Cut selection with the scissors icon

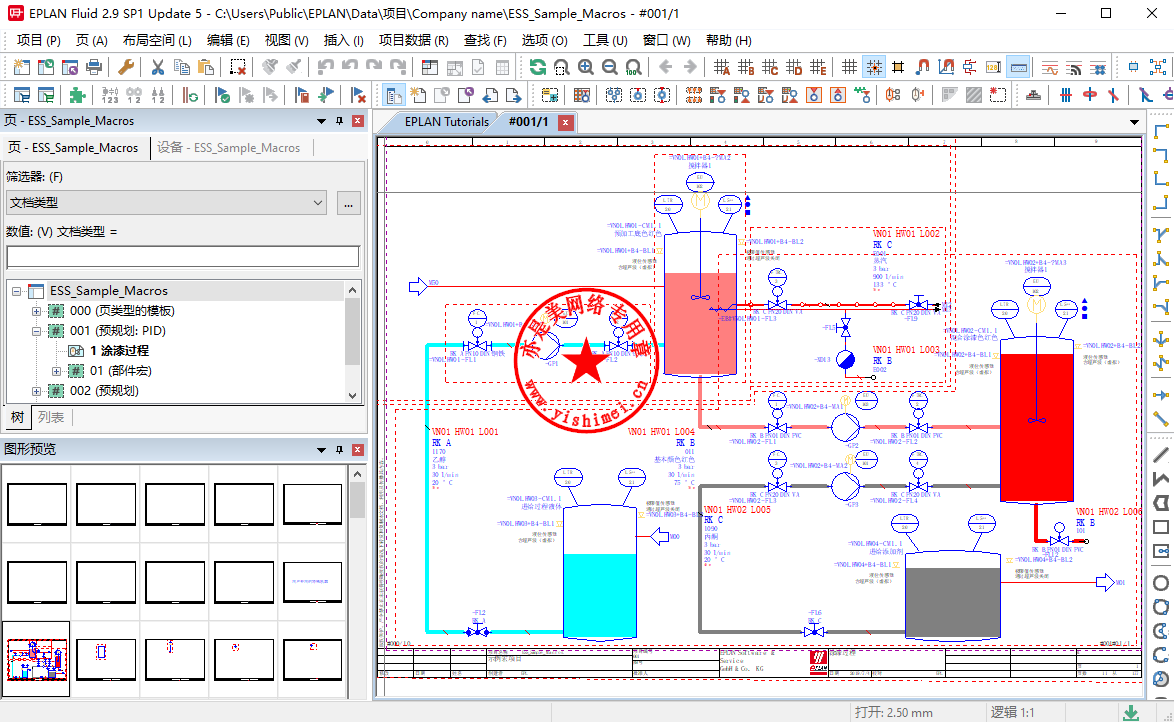click(157, 67)
